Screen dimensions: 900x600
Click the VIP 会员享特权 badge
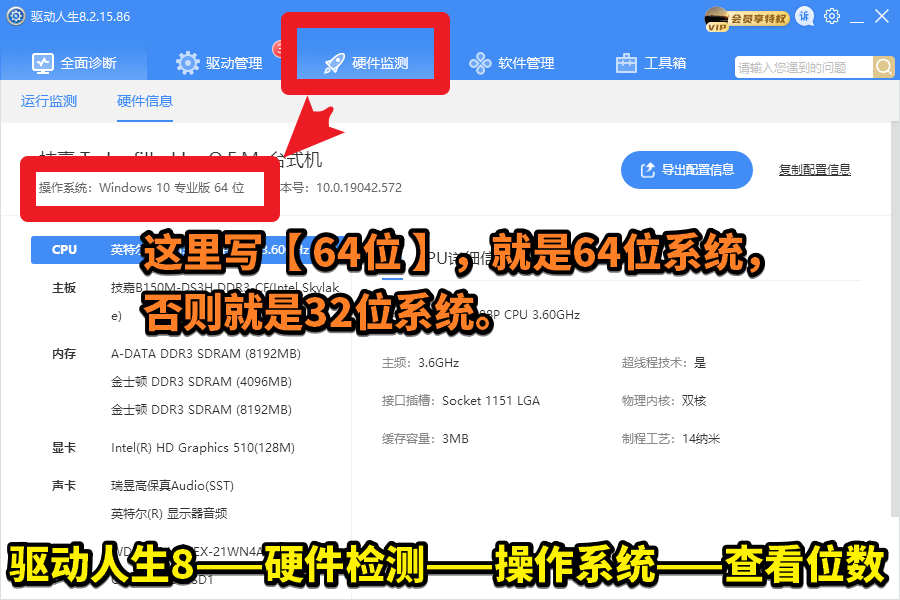(747, 18)
